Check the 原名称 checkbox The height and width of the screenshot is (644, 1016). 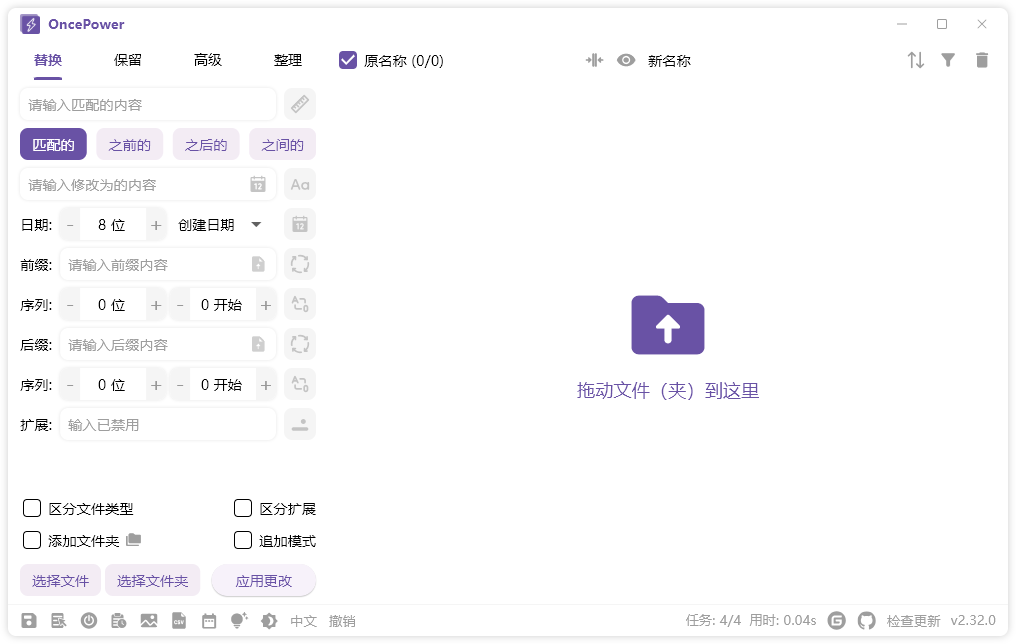pos(347,60)
